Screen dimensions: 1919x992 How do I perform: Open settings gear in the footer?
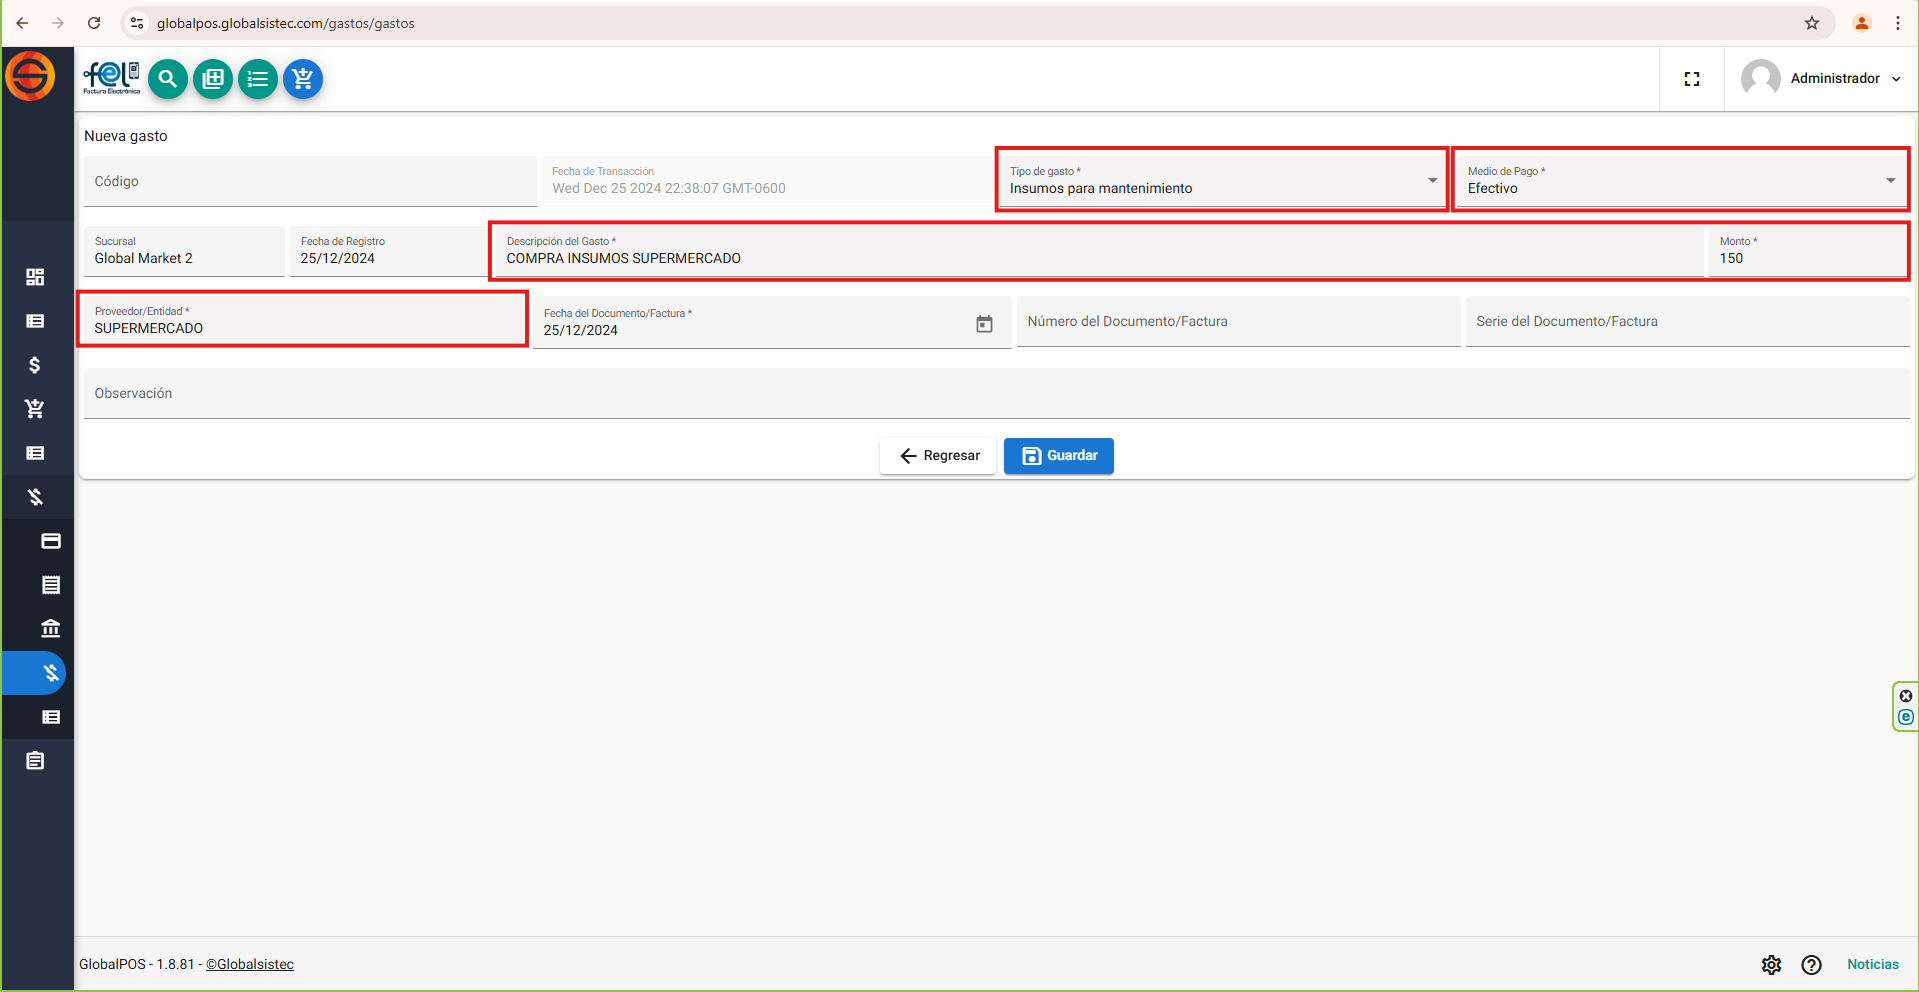[x=1771, y=965]
